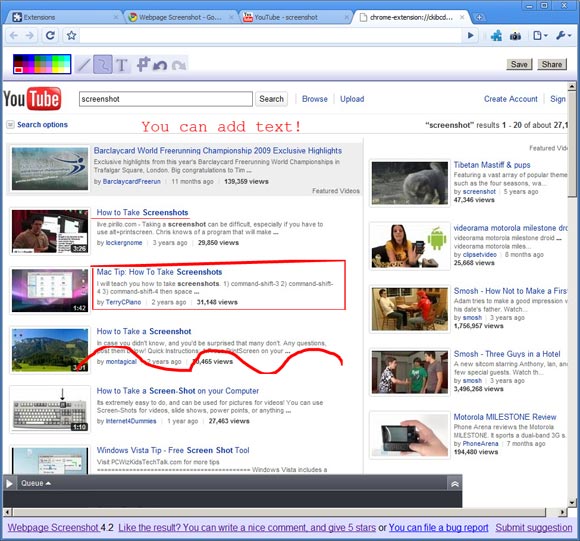Close the YouTube - screenshot tab
The width and height of the screenshot is (580, 541).
point(347,17)
